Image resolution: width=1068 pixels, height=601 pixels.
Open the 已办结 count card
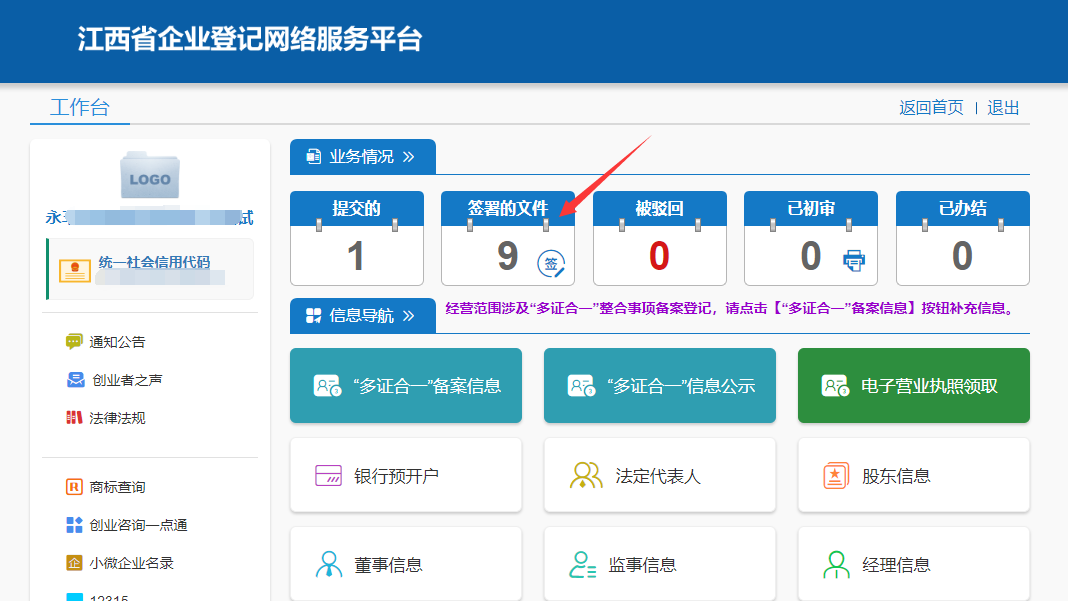point(962,238)
